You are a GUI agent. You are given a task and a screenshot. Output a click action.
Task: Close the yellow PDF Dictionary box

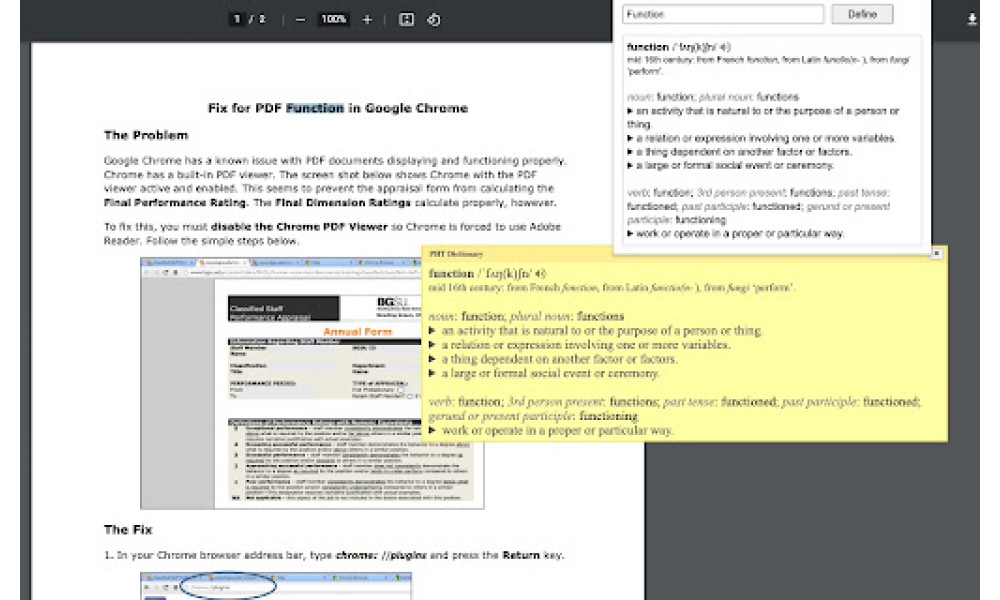tap(936, 254)
